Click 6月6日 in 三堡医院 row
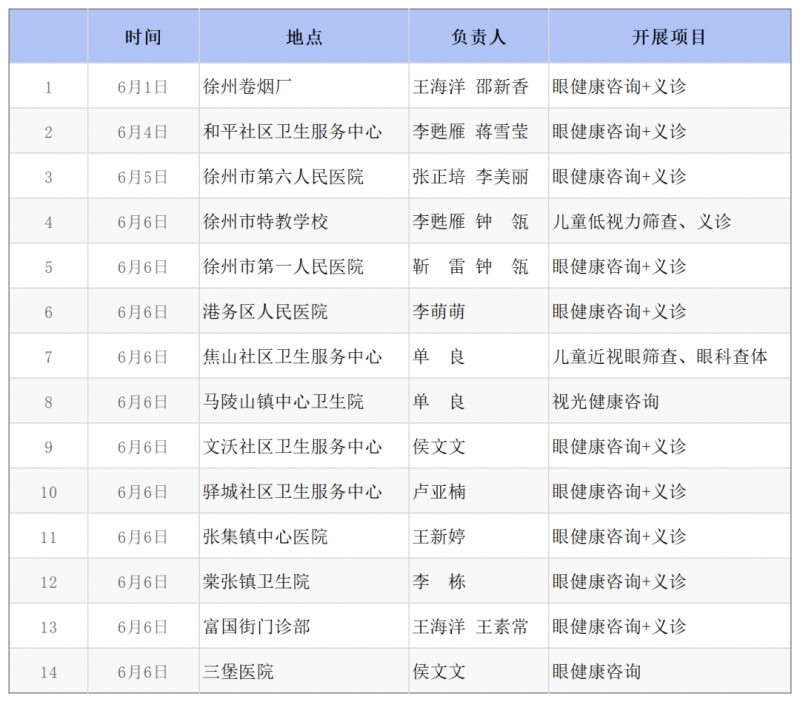Screen dimensions: 800x702 click(143, 672)
